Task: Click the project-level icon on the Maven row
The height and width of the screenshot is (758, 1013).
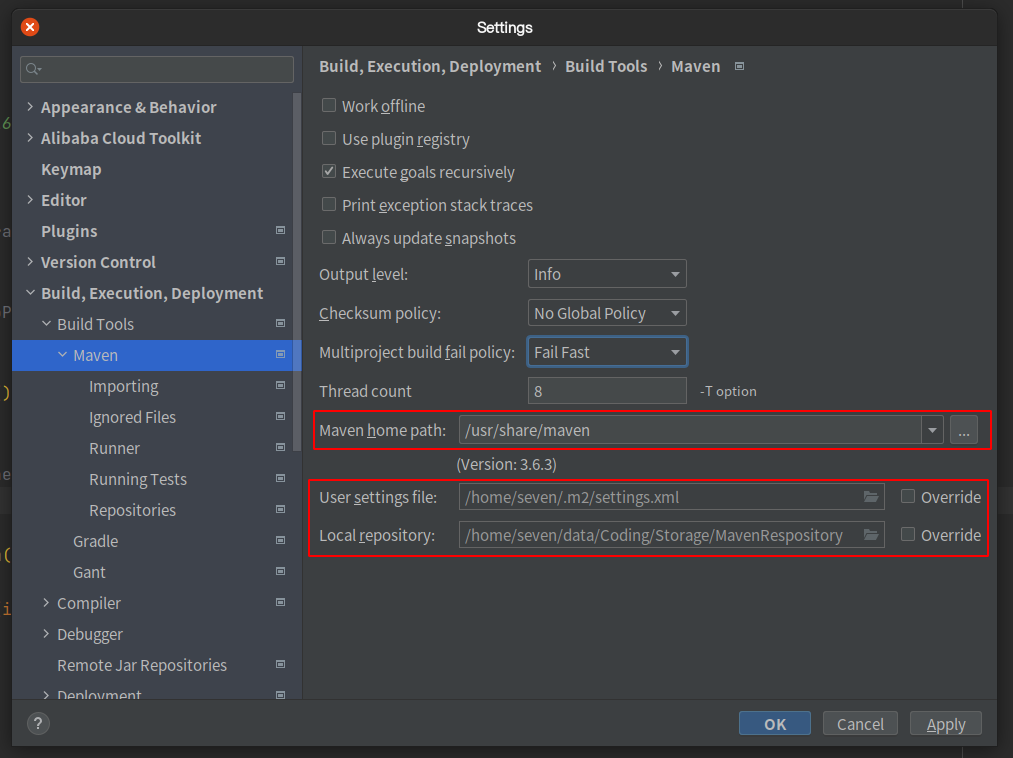Action: (280, 355)
